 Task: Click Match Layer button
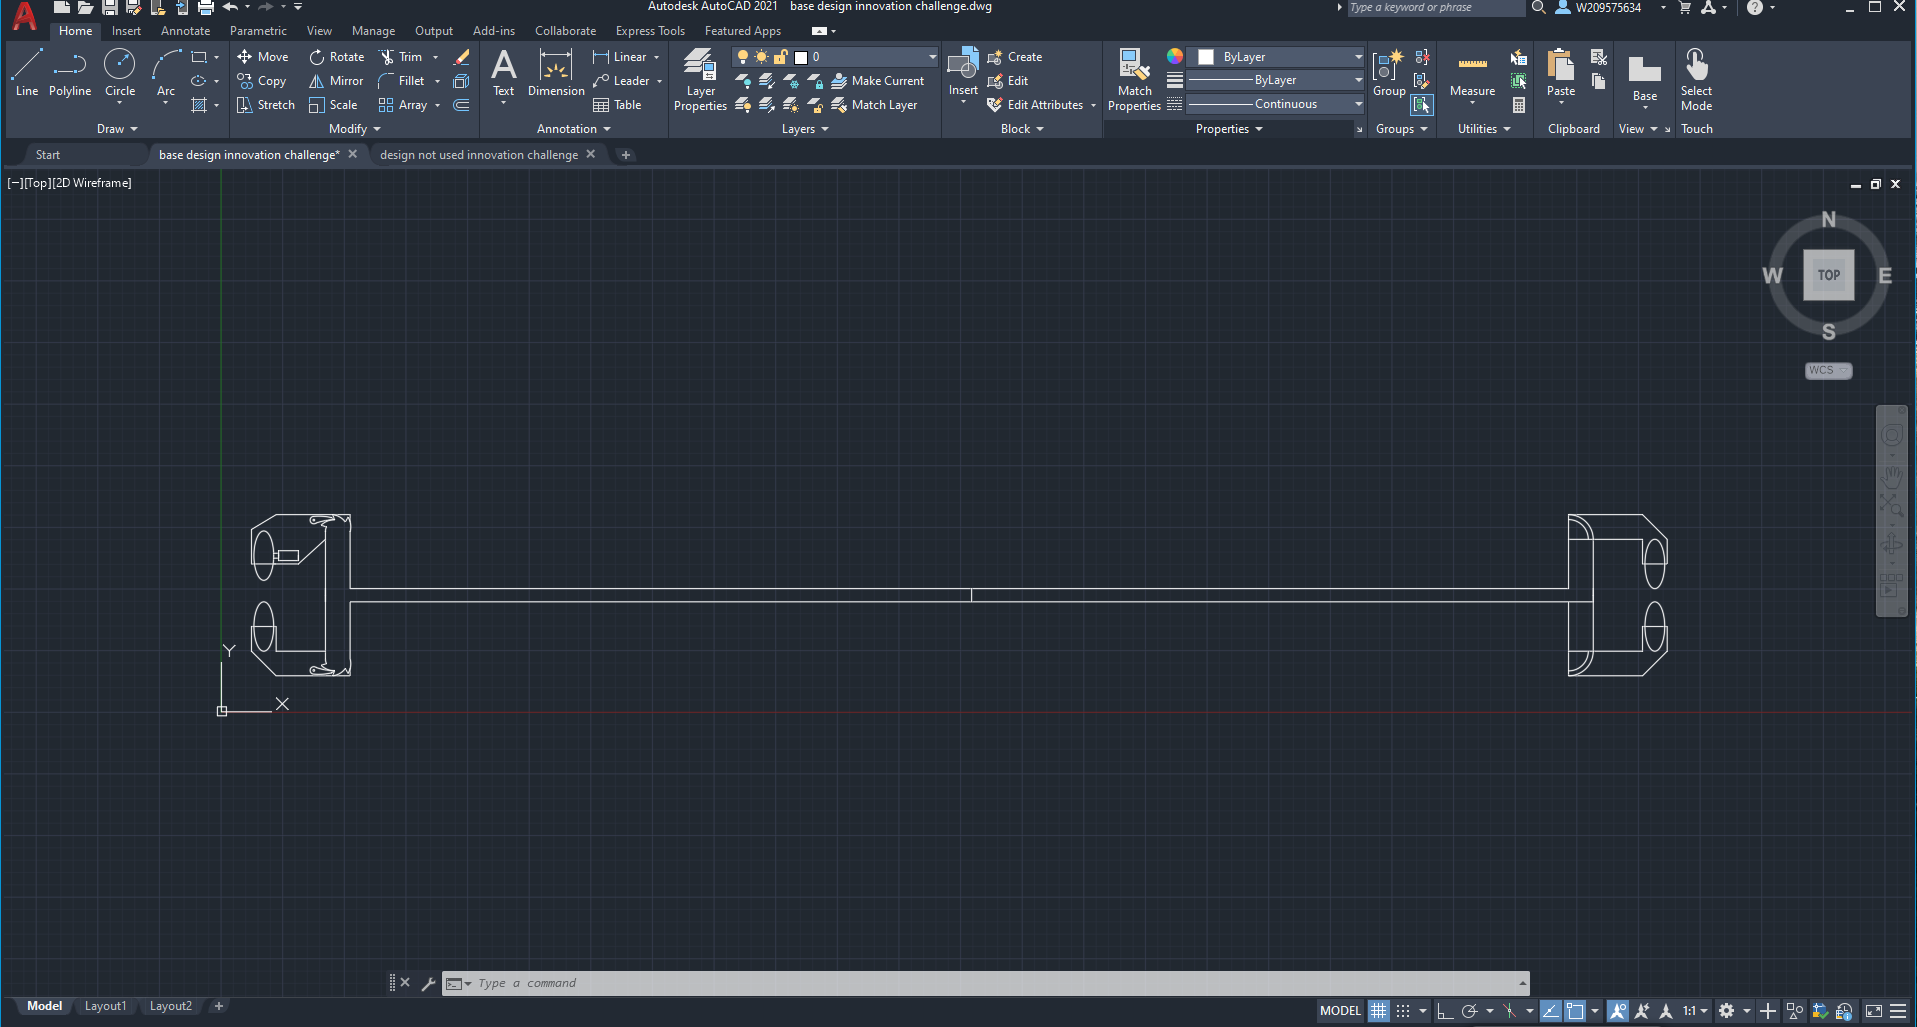tap(875, 105)
